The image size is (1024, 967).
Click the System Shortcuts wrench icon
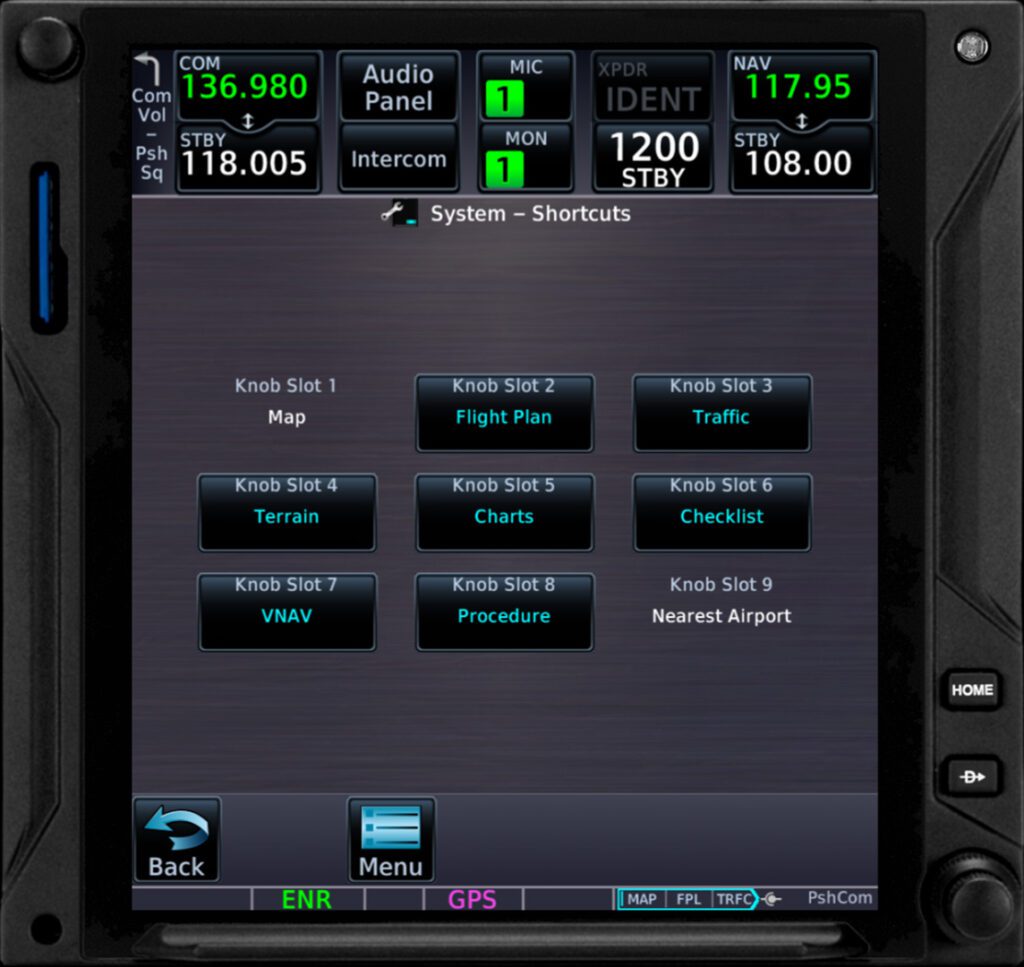tap(399, 213)
